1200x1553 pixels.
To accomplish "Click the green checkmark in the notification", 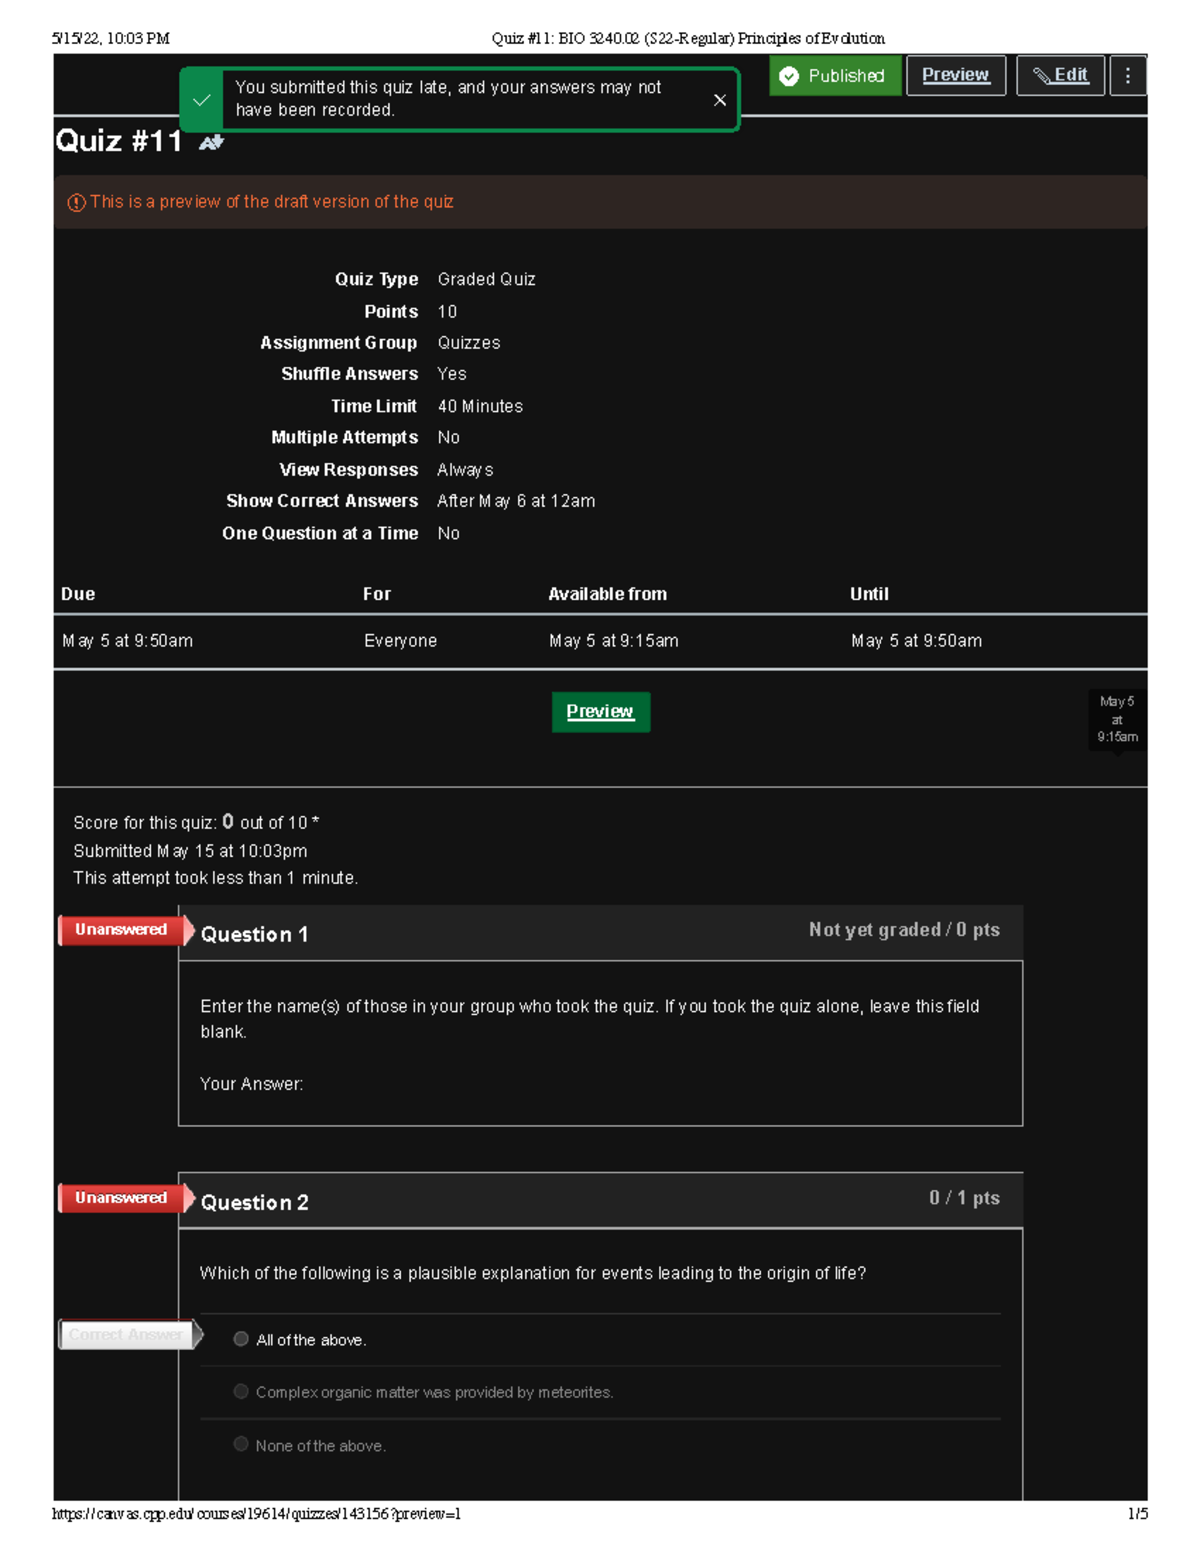I will (x=202, y=100).
